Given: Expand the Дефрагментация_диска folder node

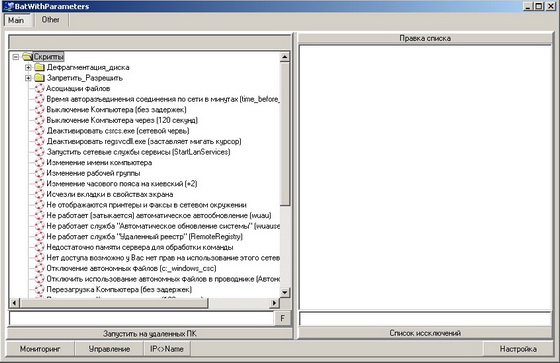Looking at the screenshot, I should pyautogui.click(x=28, y=67).
